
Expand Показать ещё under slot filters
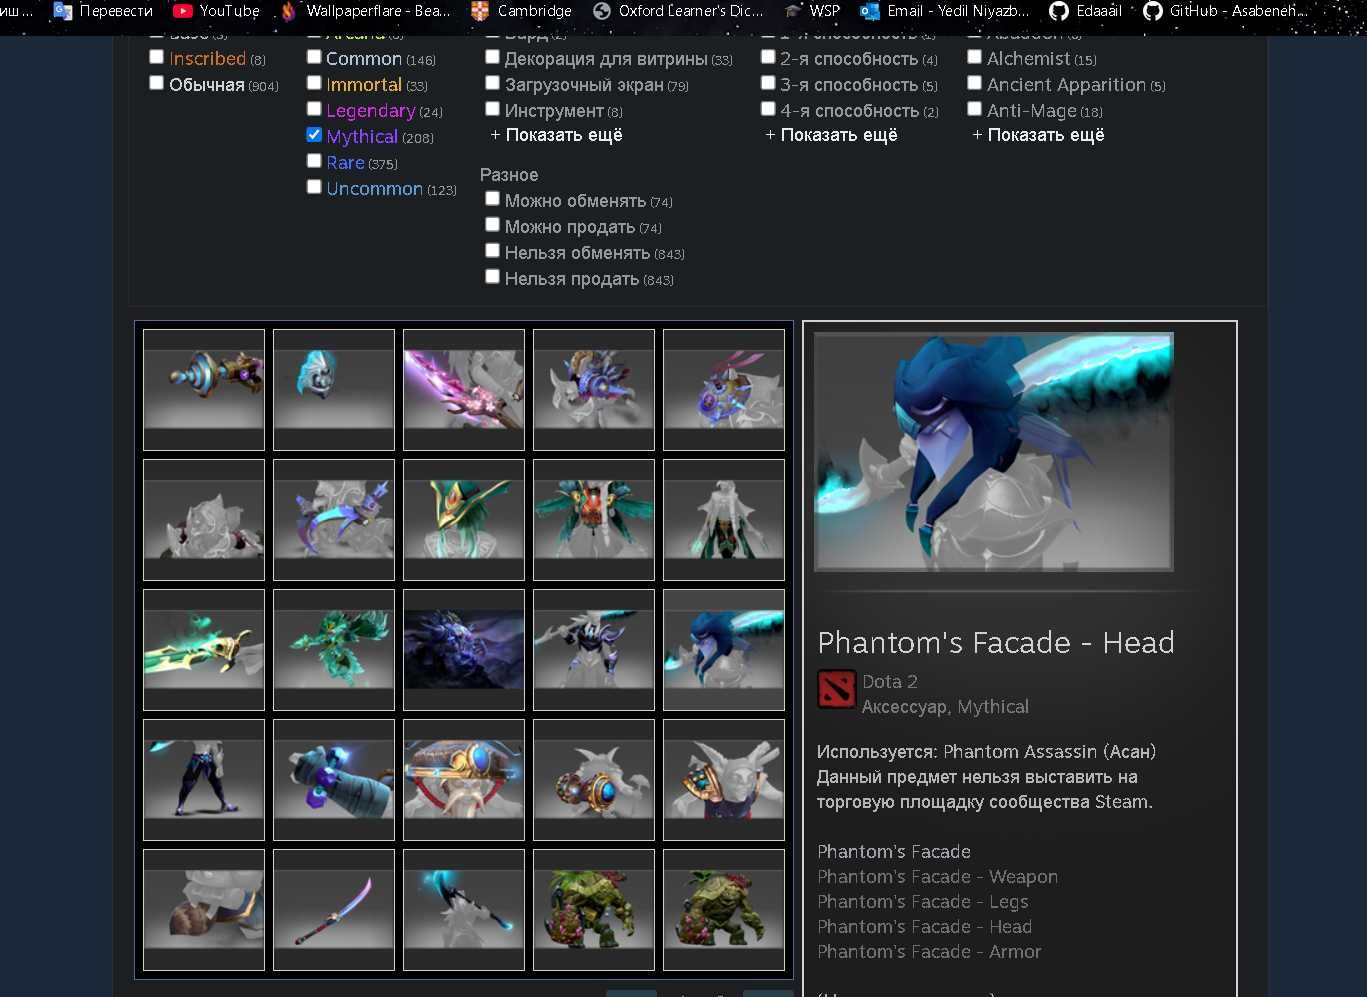click(x=831, y=135)
